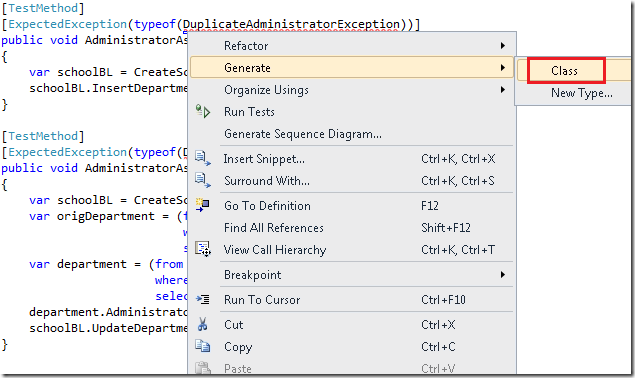Viewport: 635px width, 378px height.
Task: Click the Surround With icon
Action: 203,180
